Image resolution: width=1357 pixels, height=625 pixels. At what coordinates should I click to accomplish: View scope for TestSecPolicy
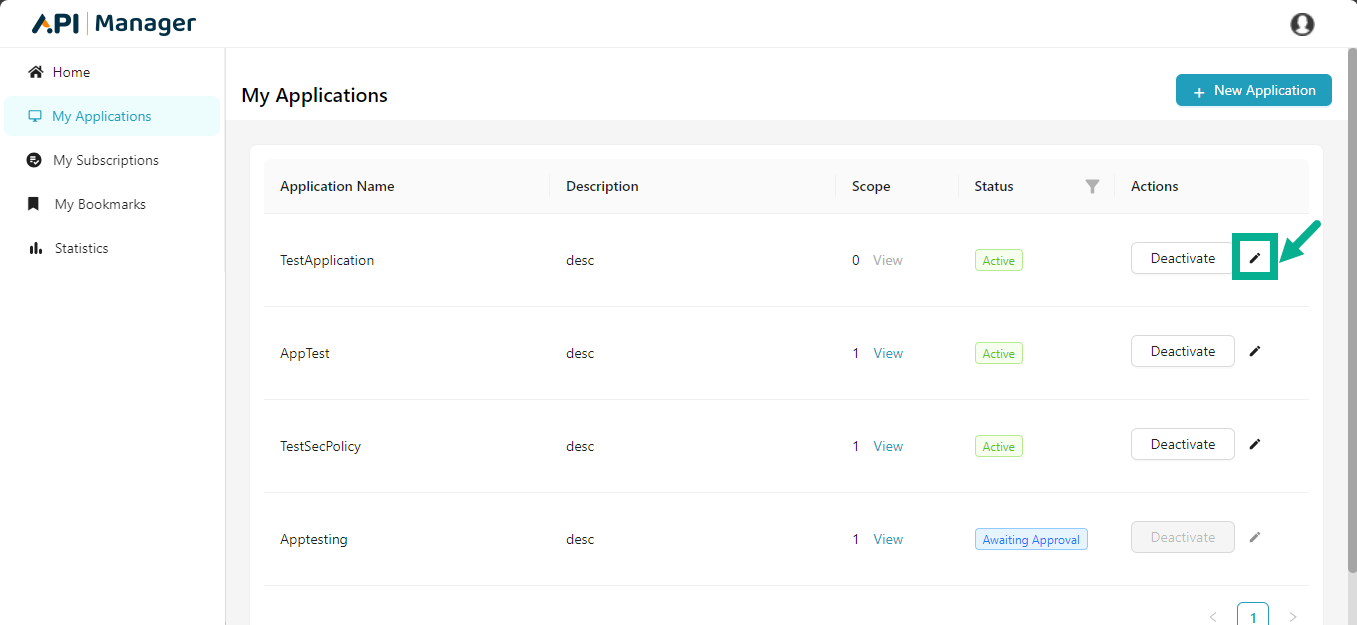[x=887, y=446]
